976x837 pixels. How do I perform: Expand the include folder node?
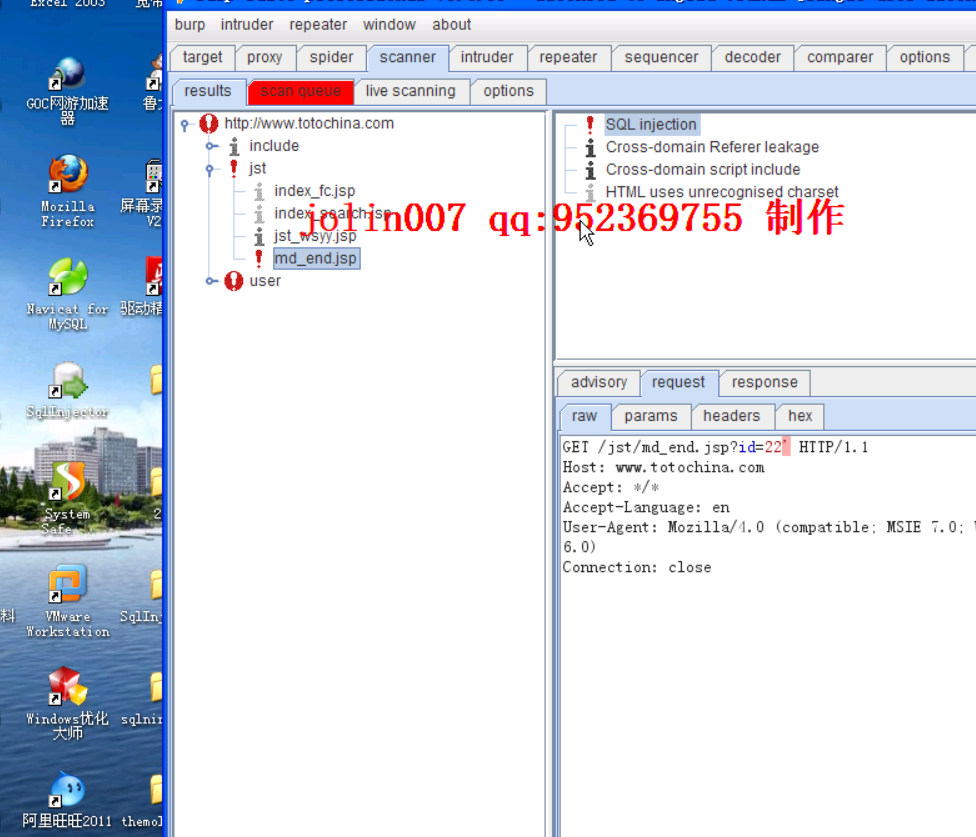212,146
